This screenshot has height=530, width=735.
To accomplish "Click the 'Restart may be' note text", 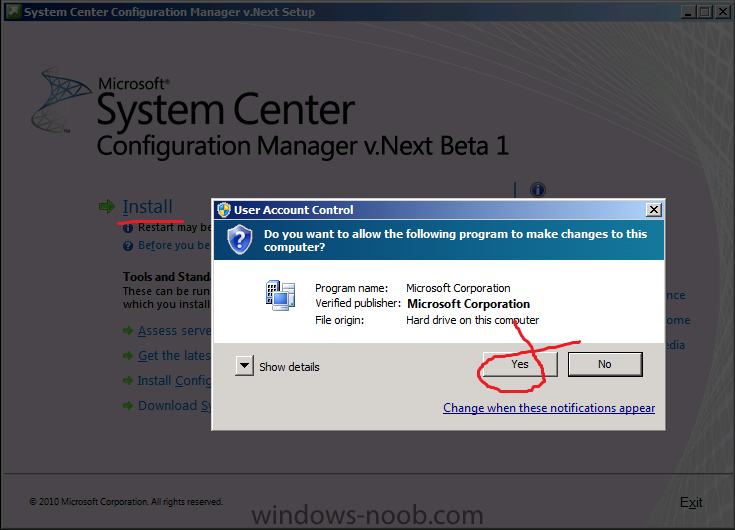I will pos(174,227).
